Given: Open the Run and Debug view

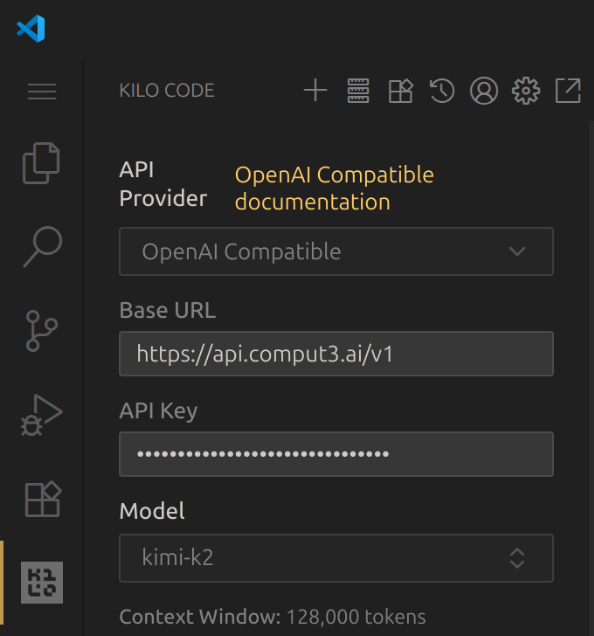Looking at the screenshot, I should [x=41, y=415].
